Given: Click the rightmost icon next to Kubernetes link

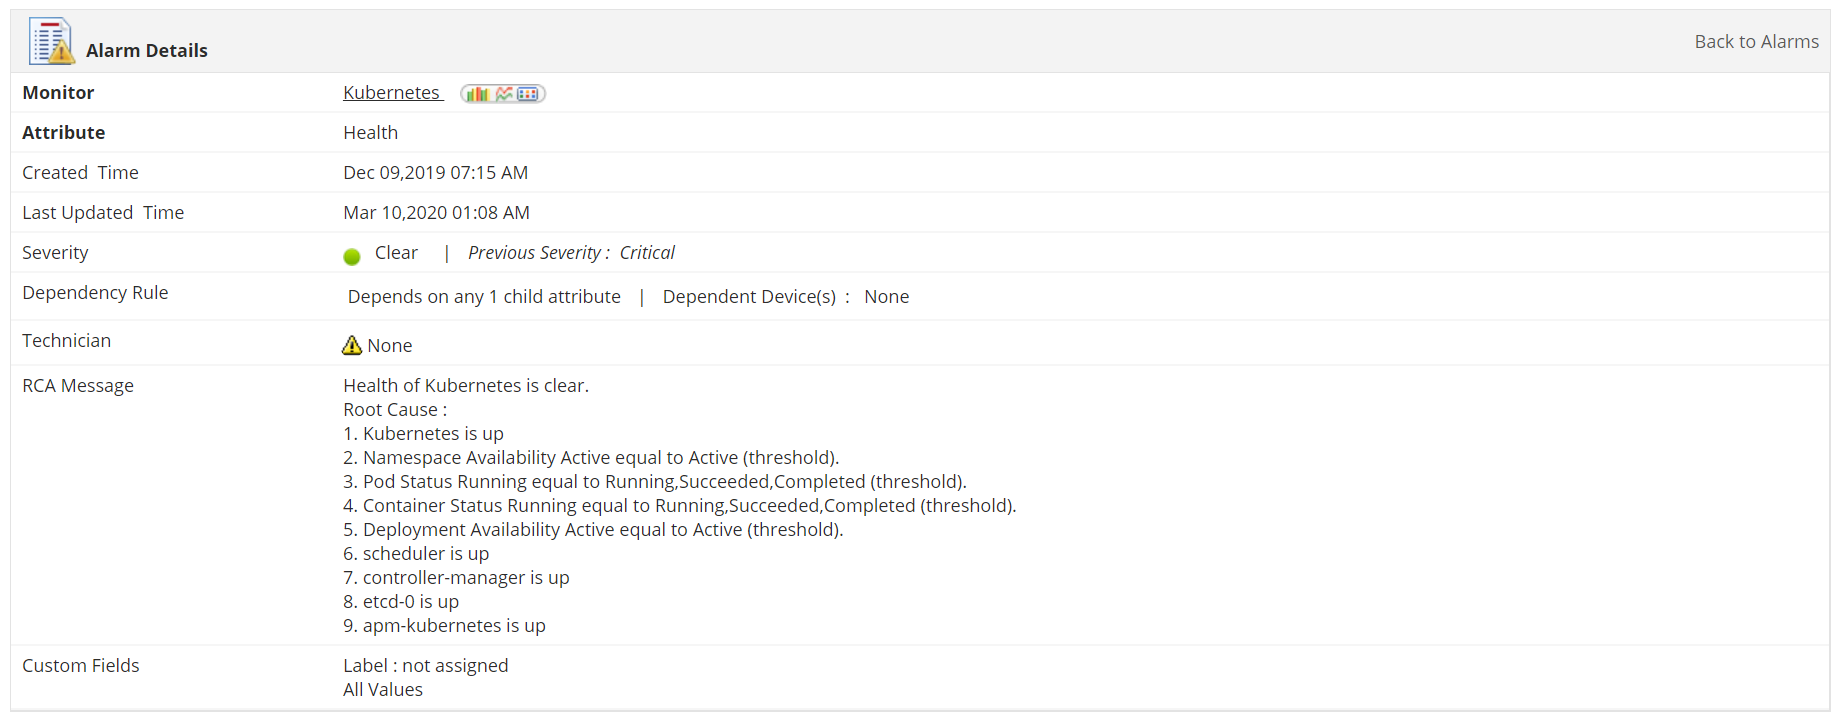Looking at the screenshot, I should click(527, 93).
